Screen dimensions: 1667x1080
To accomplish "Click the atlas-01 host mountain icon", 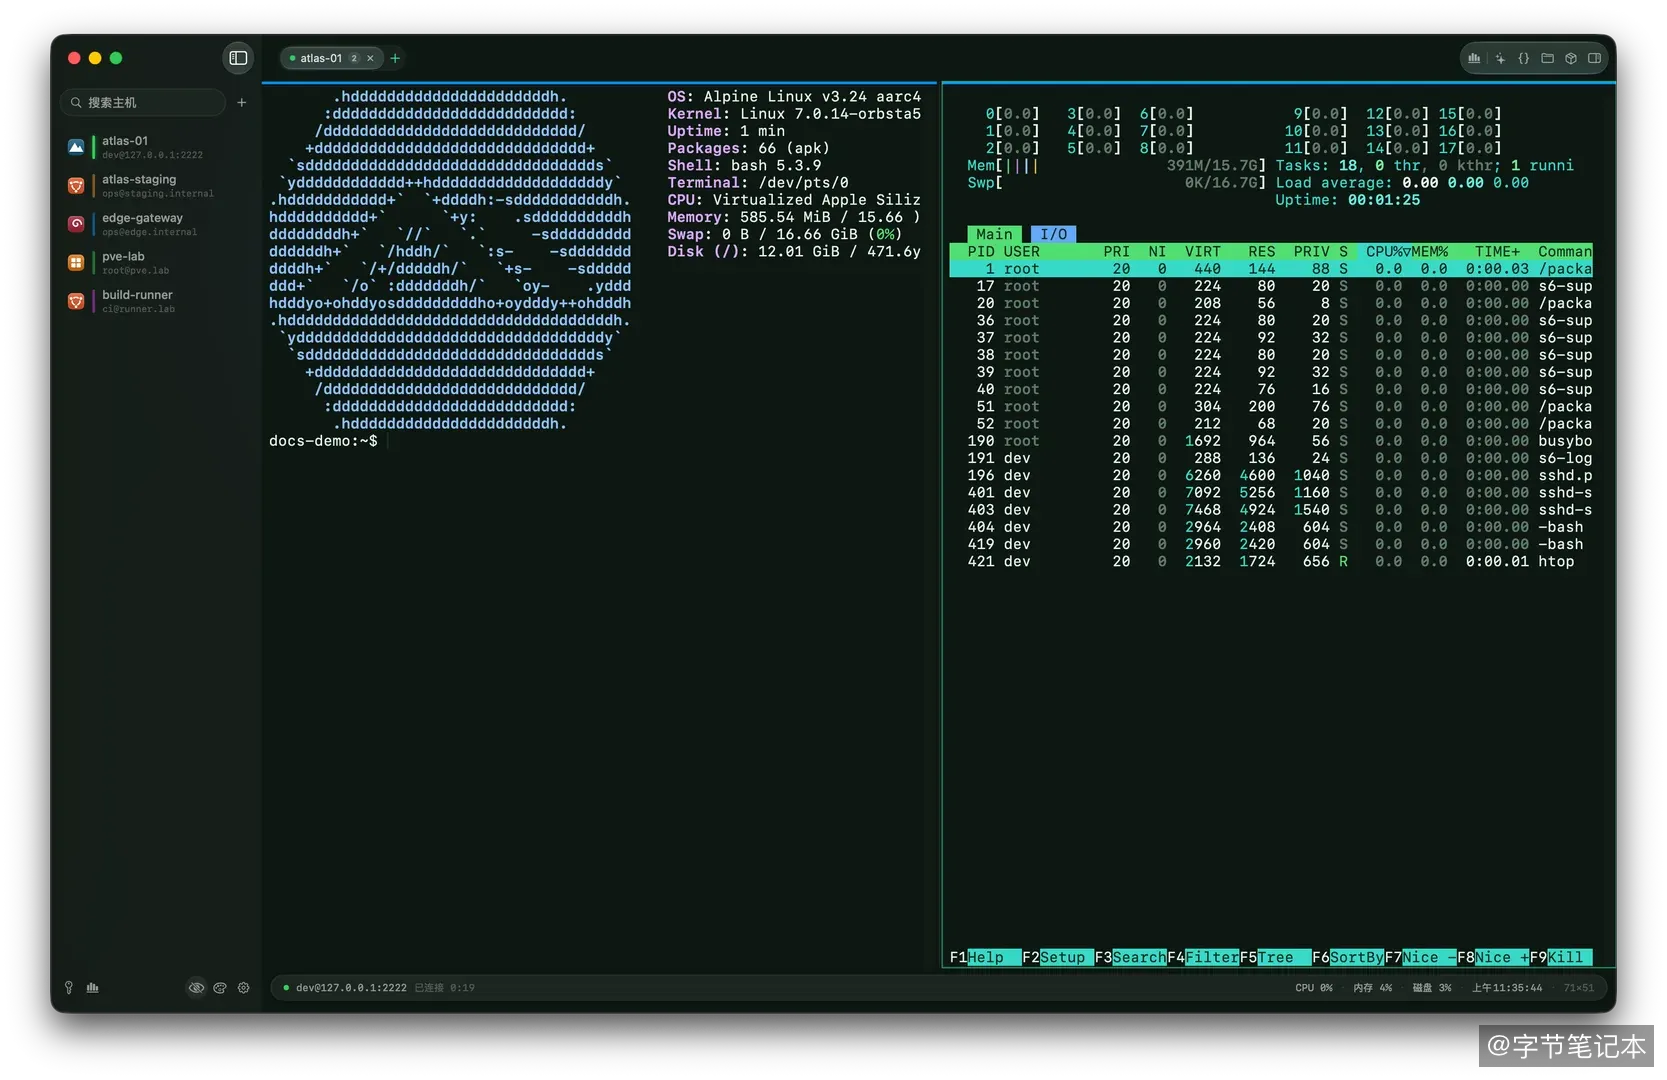I will tap(76, 147).
